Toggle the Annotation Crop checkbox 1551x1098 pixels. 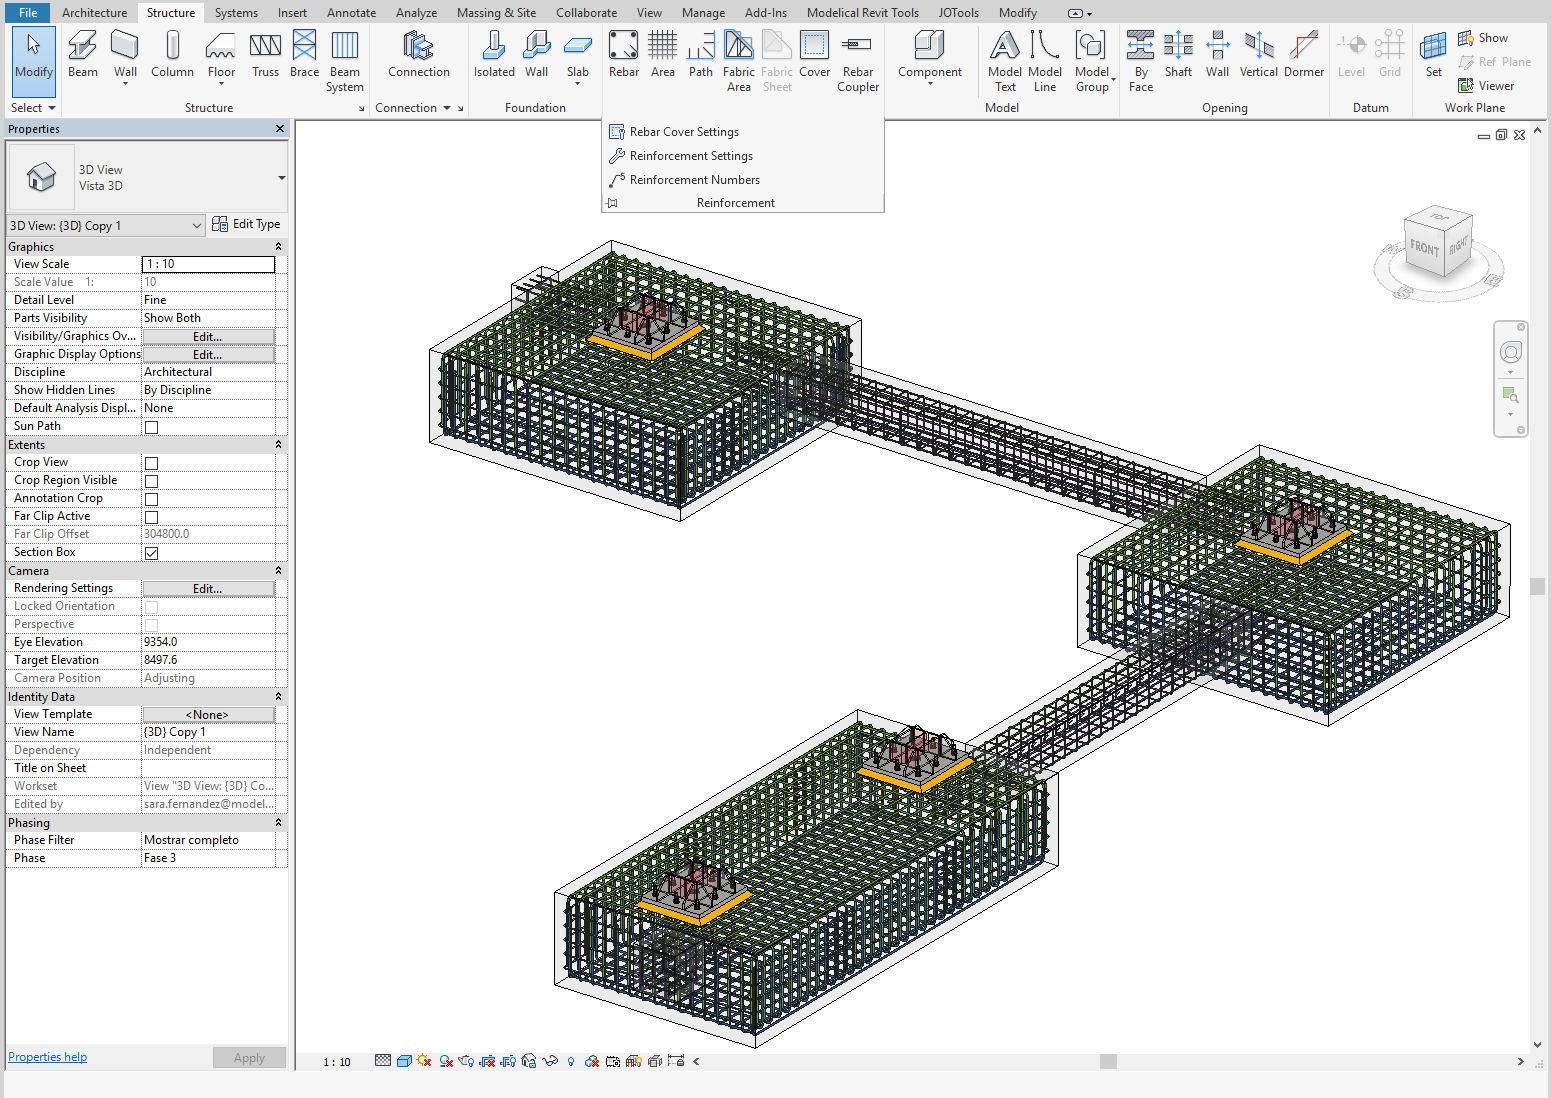(151, 499)
